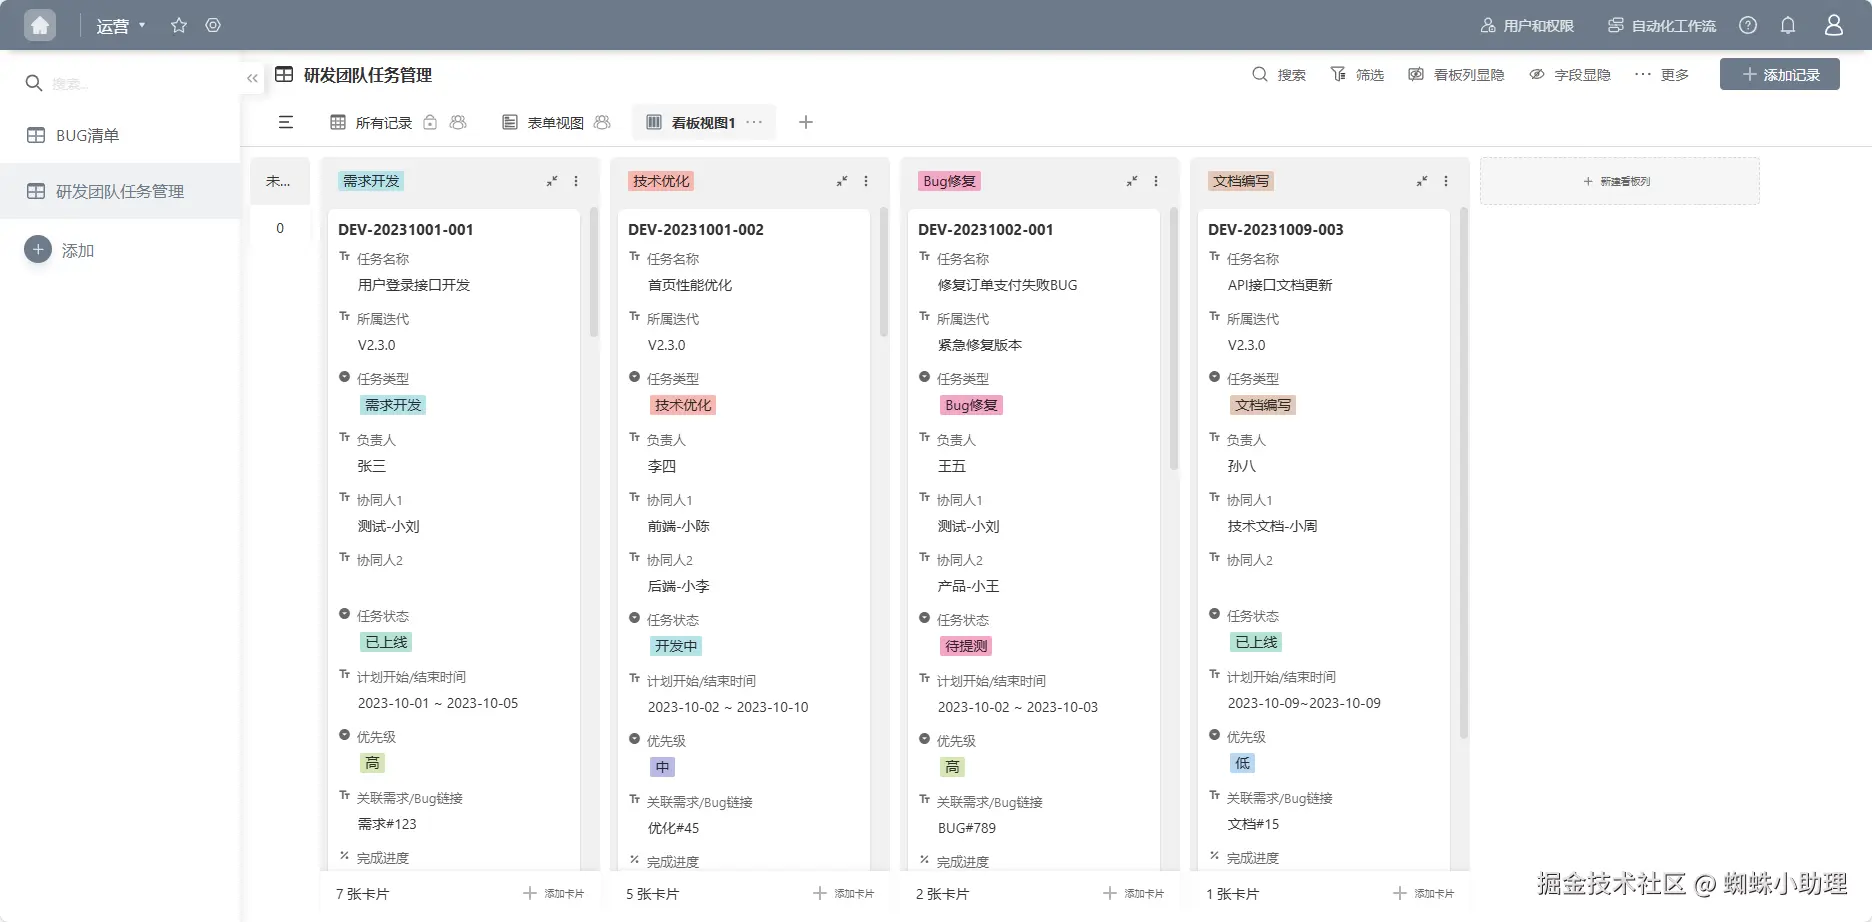This screenshot has height=922, width=1872.
Task: Click the 技术优化 tag in second card
Action: coord(683,405)
